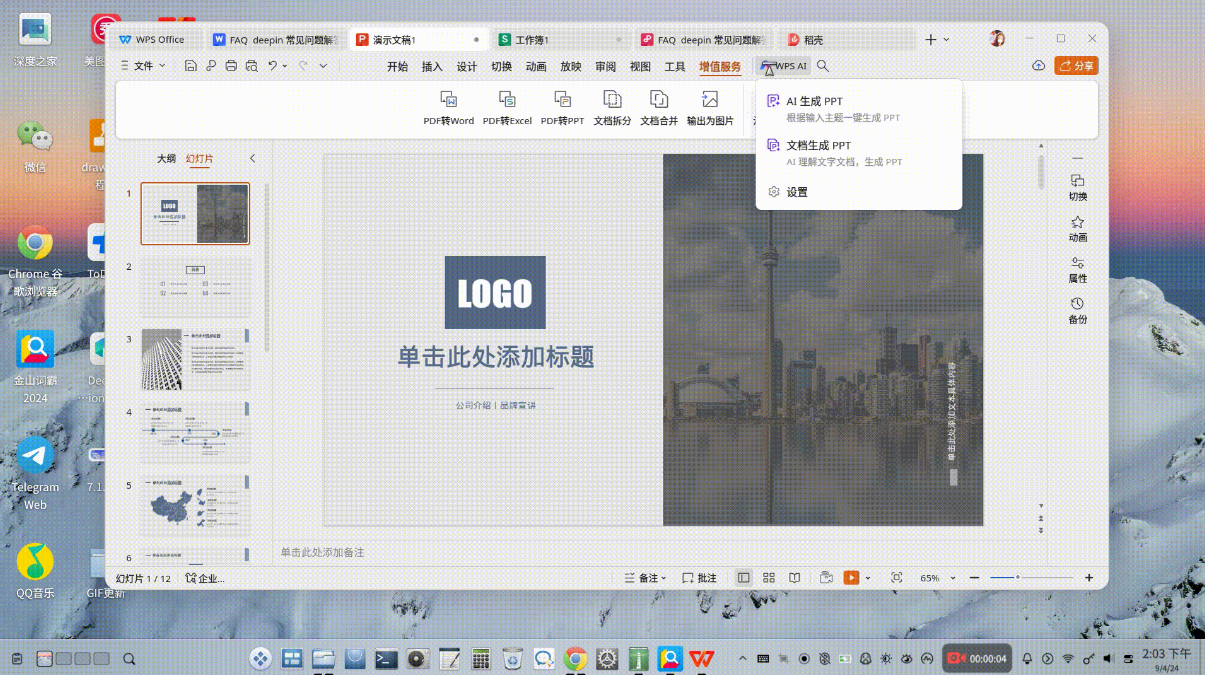Toggle the 批注 comments display
This screenshot has height=675, width=1205.
pyautogui.click(x=699, y=578)
